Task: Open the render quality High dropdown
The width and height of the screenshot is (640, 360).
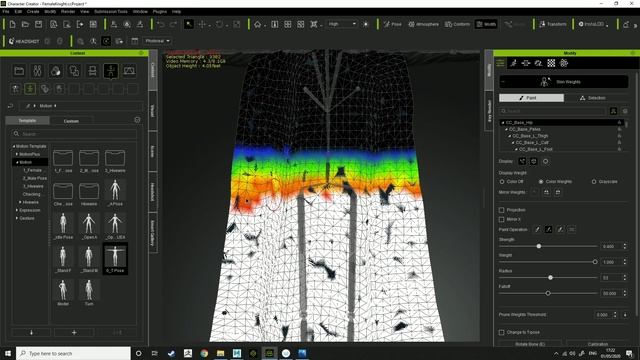Action: [342, 24]
